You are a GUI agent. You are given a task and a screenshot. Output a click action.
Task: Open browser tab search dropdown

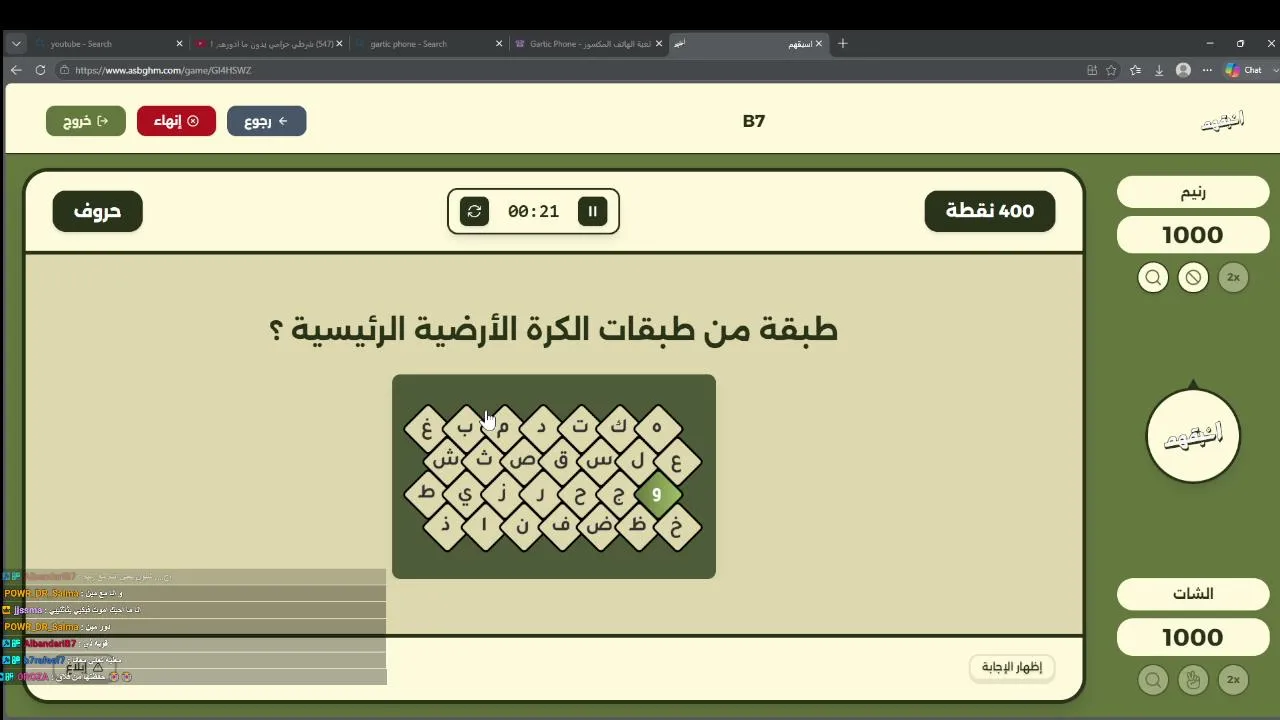(x=16, y=44)
